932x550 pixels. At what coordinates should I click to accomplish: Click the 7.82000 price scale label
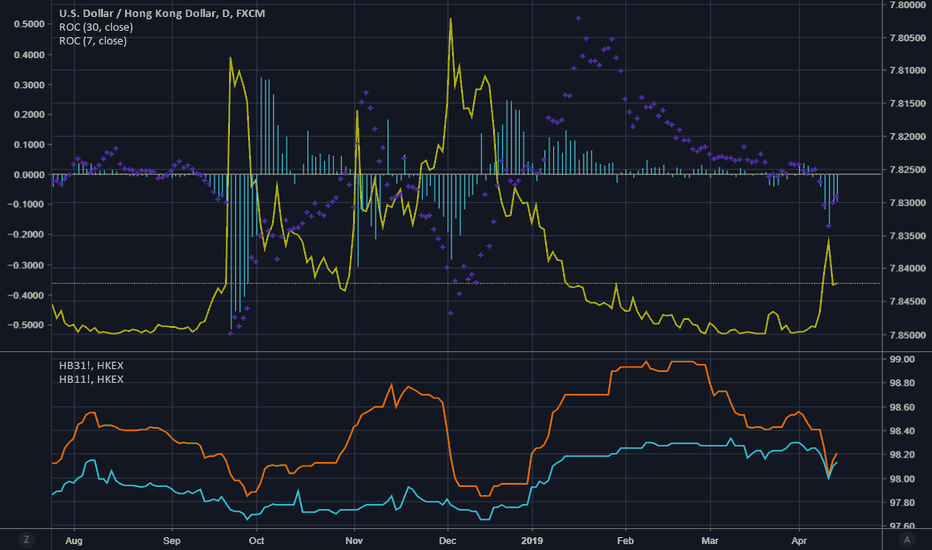[x=908, y=136]
